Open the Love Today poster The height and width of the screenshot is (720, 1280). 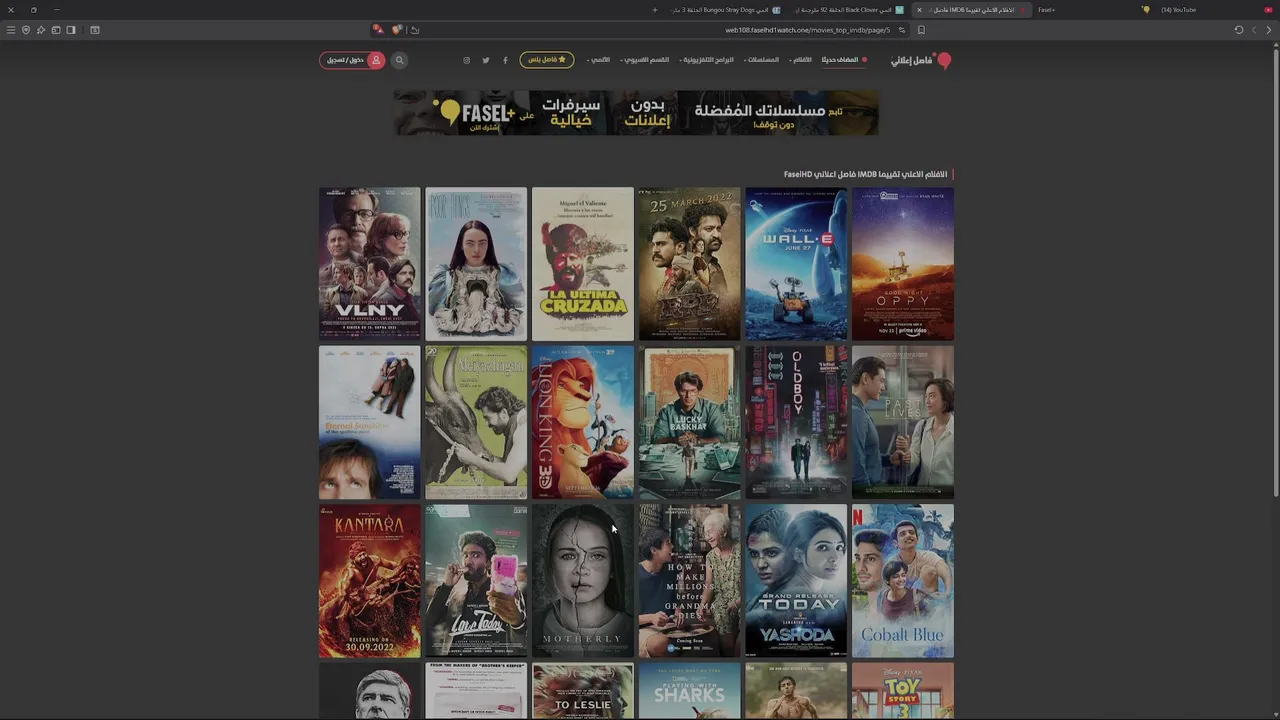[476, 581]
